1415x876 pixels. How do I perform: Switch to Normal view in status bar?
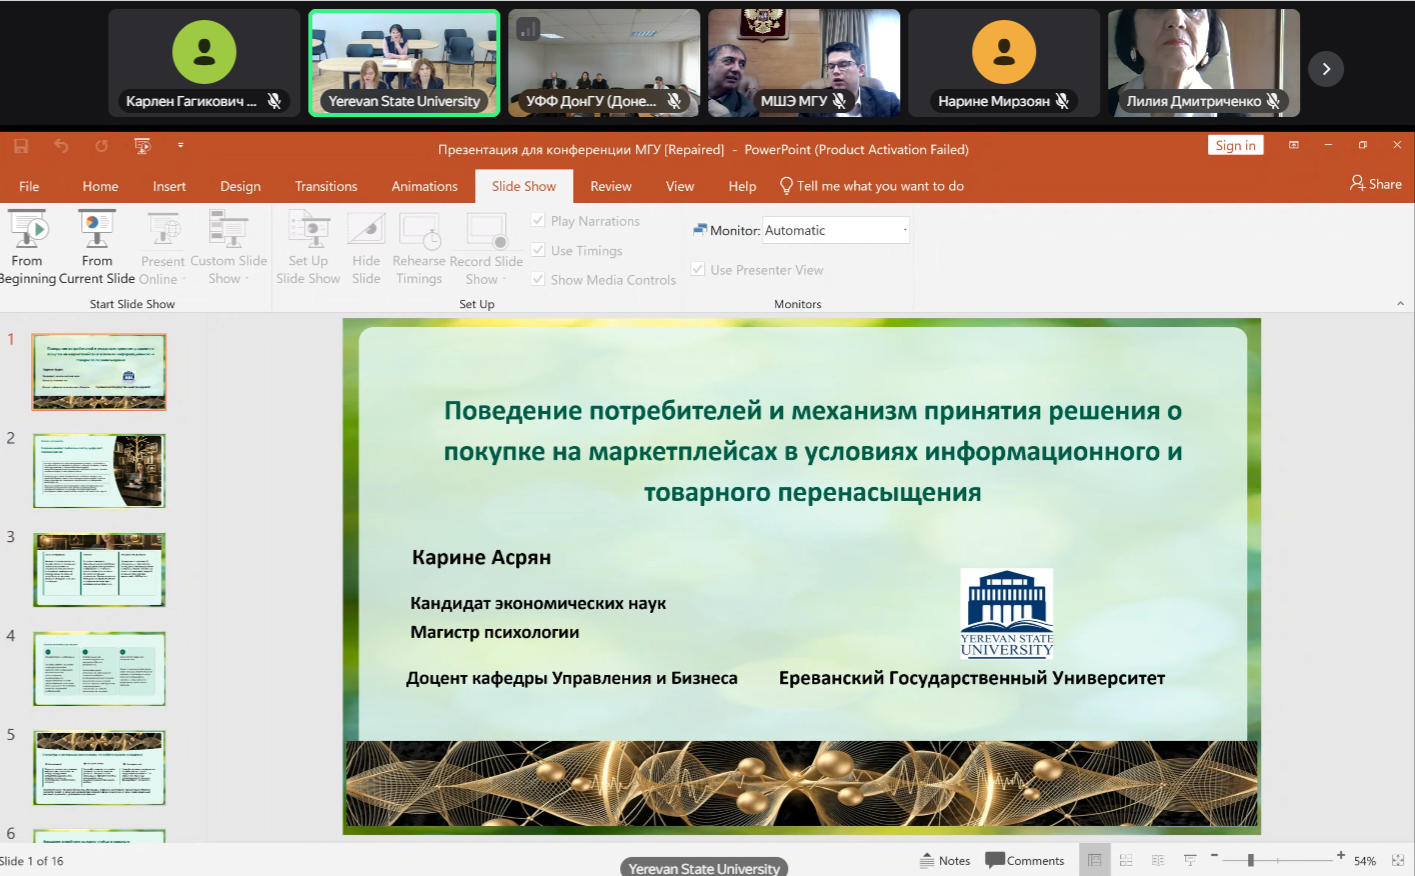(1095, 860)
